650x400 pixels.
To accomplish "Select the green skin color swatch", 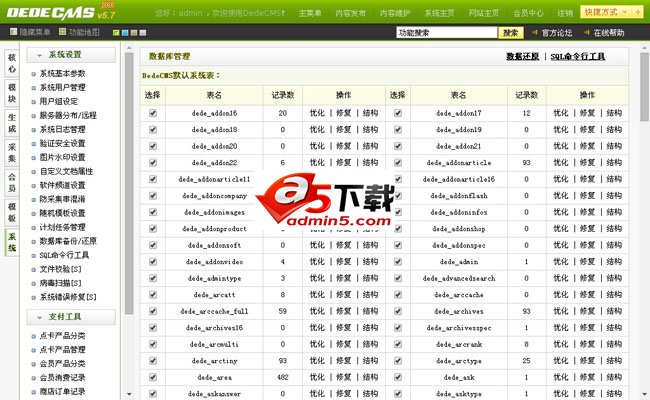I will pyautogui.click(x=116, y=32).
